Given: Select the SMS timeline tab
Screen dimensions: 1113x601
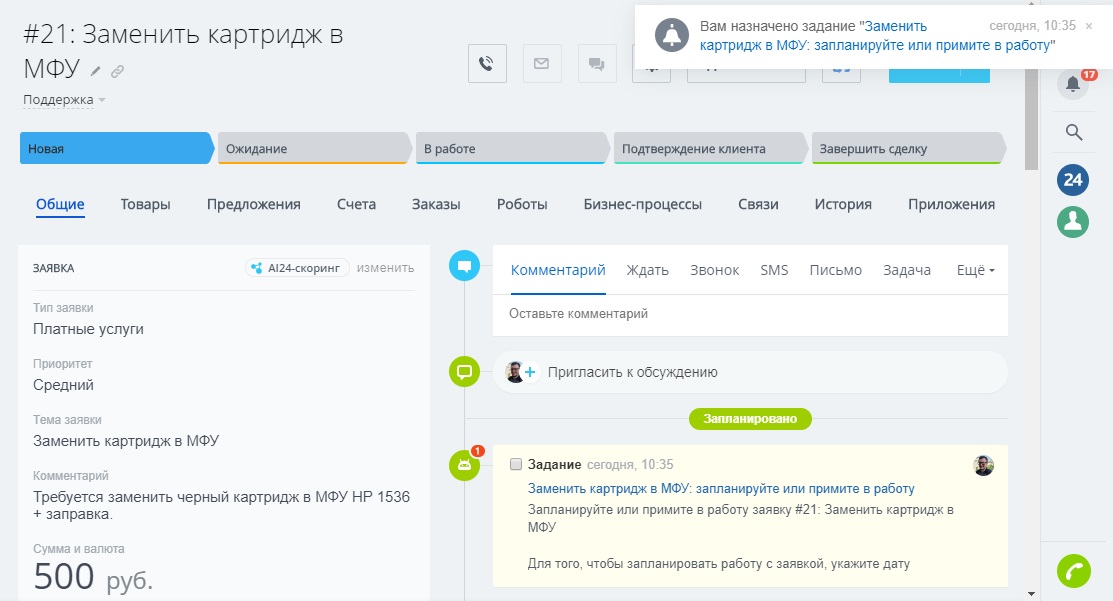Looking at the screenshot, I should 774,270.
